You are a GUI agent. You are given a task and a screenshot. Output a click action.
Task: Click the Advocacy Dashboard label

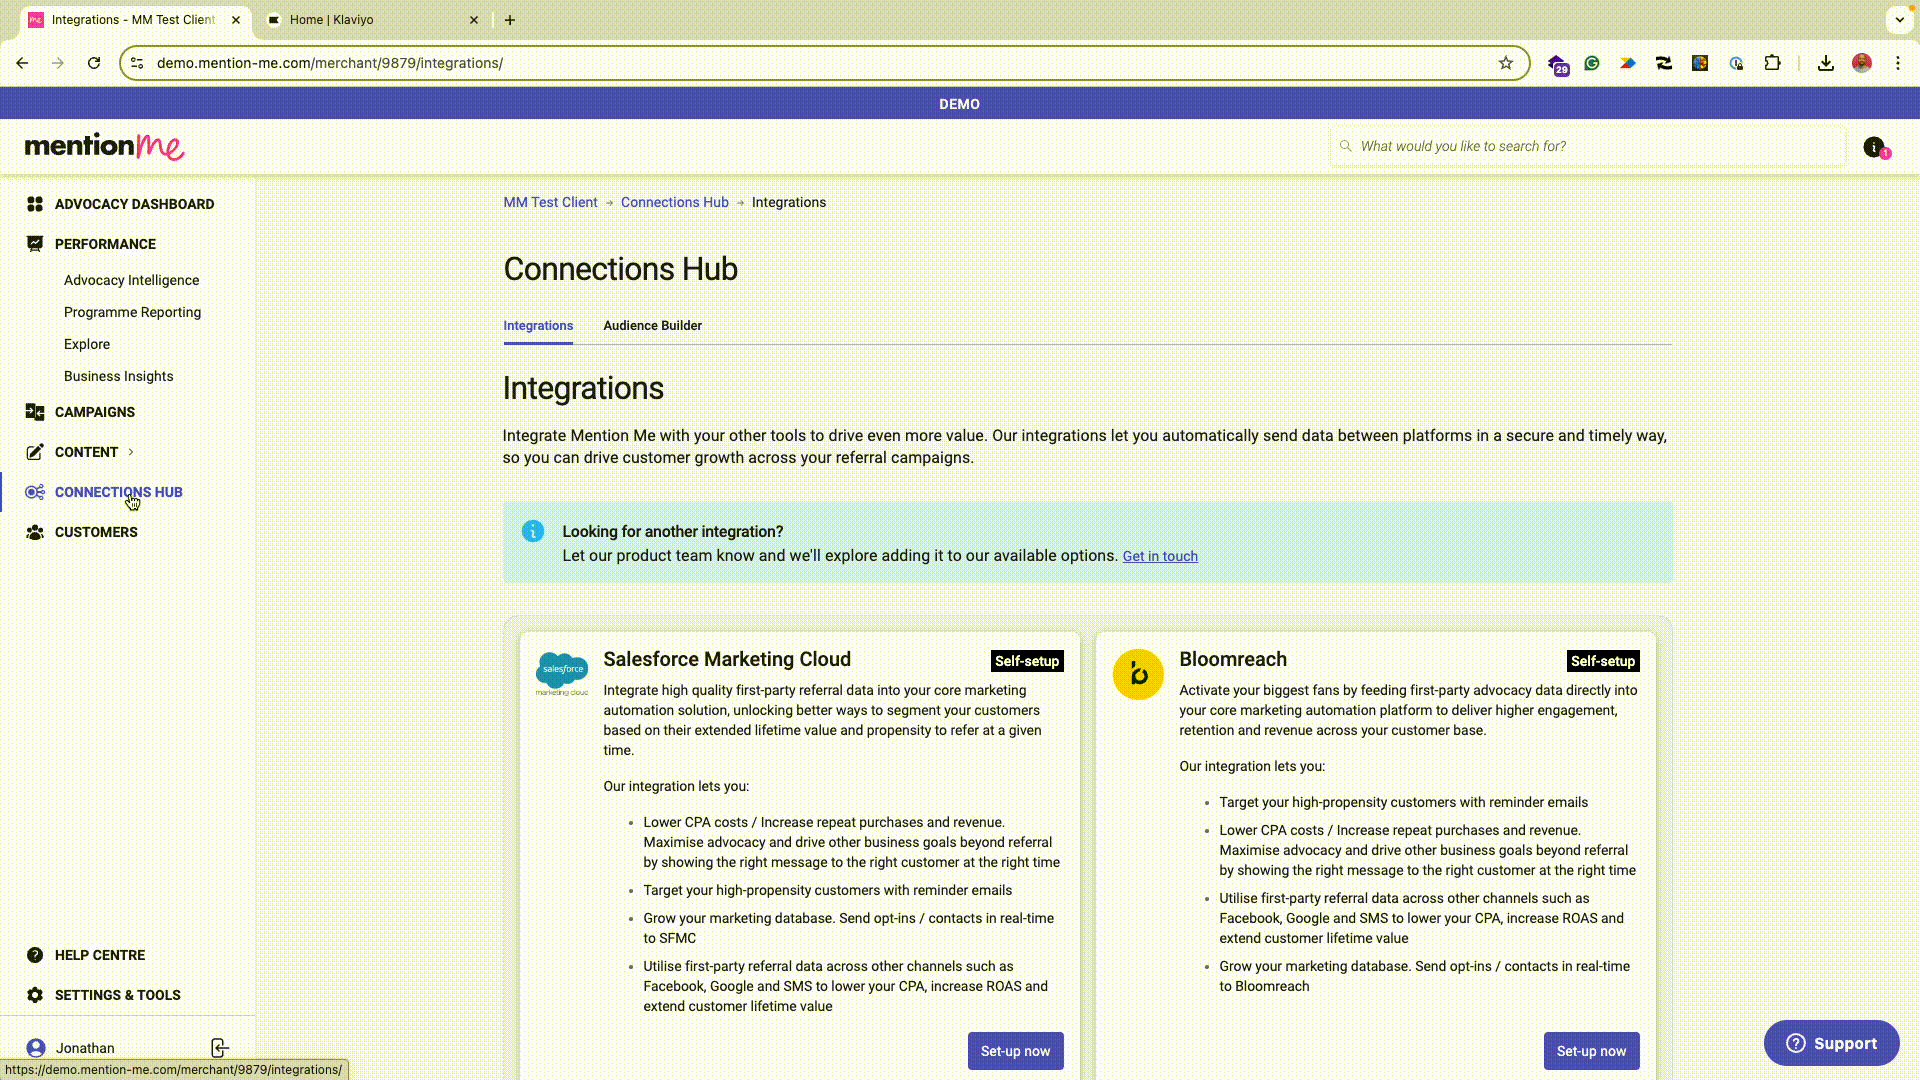[x=134, y=204]
